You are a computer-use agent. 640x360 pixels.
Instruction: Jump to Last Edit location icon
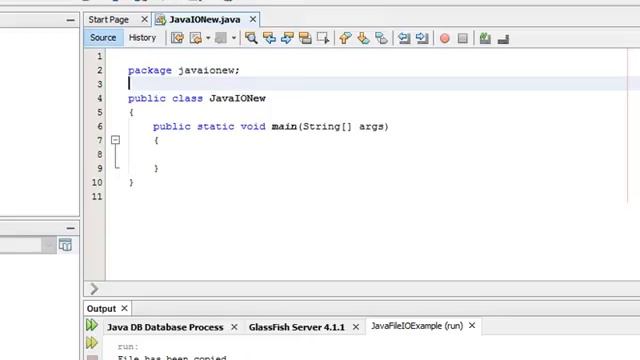178,38
